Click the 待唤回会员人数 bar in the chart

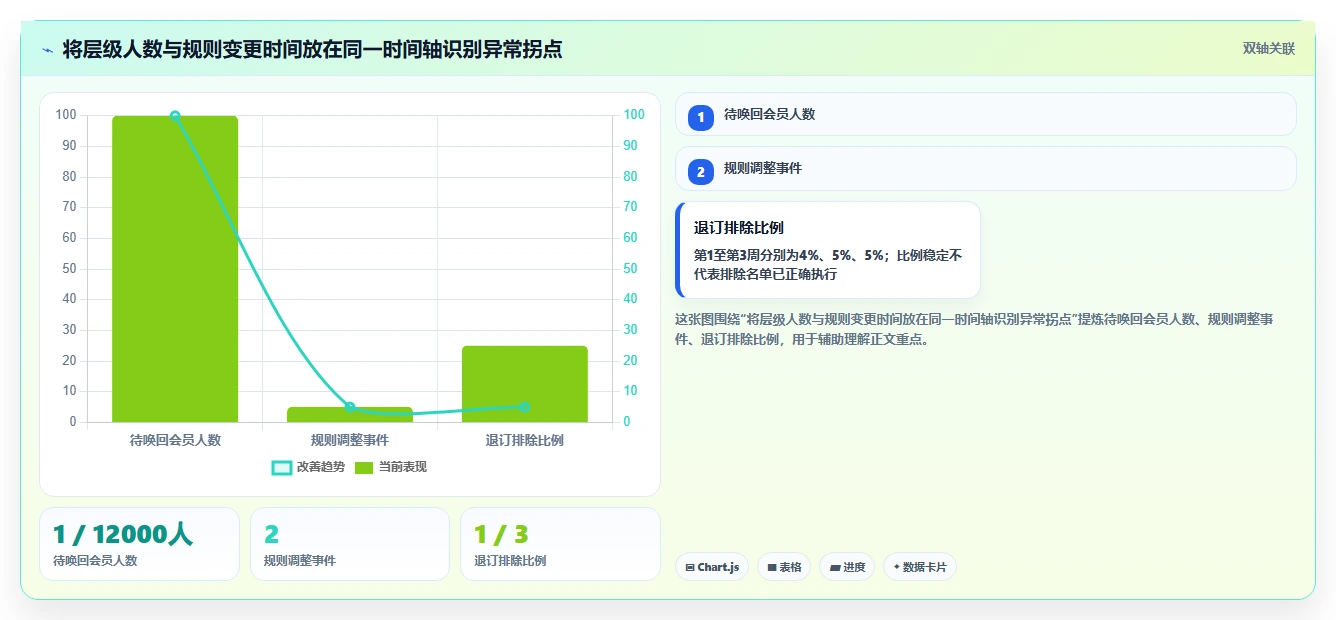tap(175, 269)
